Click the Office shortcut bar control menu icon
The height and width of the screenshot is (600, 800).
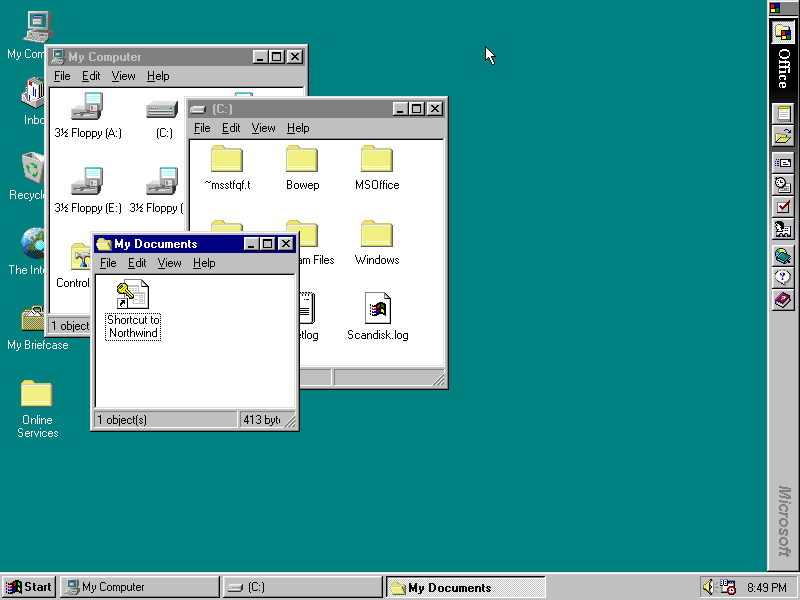tap(775, 8)
